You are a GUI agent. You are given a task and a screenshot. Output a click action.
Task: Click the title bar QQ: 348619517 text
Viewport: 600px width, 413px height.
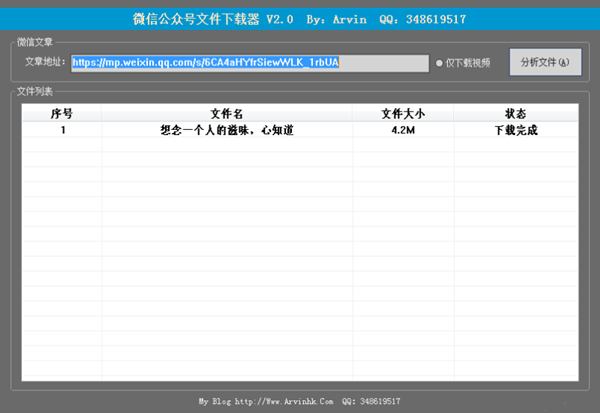422,19
